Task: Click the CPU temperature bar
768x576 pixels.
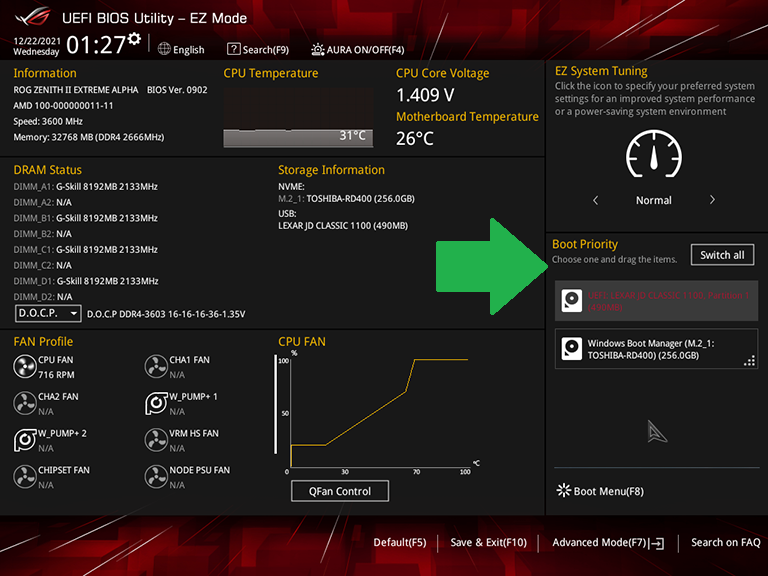Action: [x=298, y=138]
